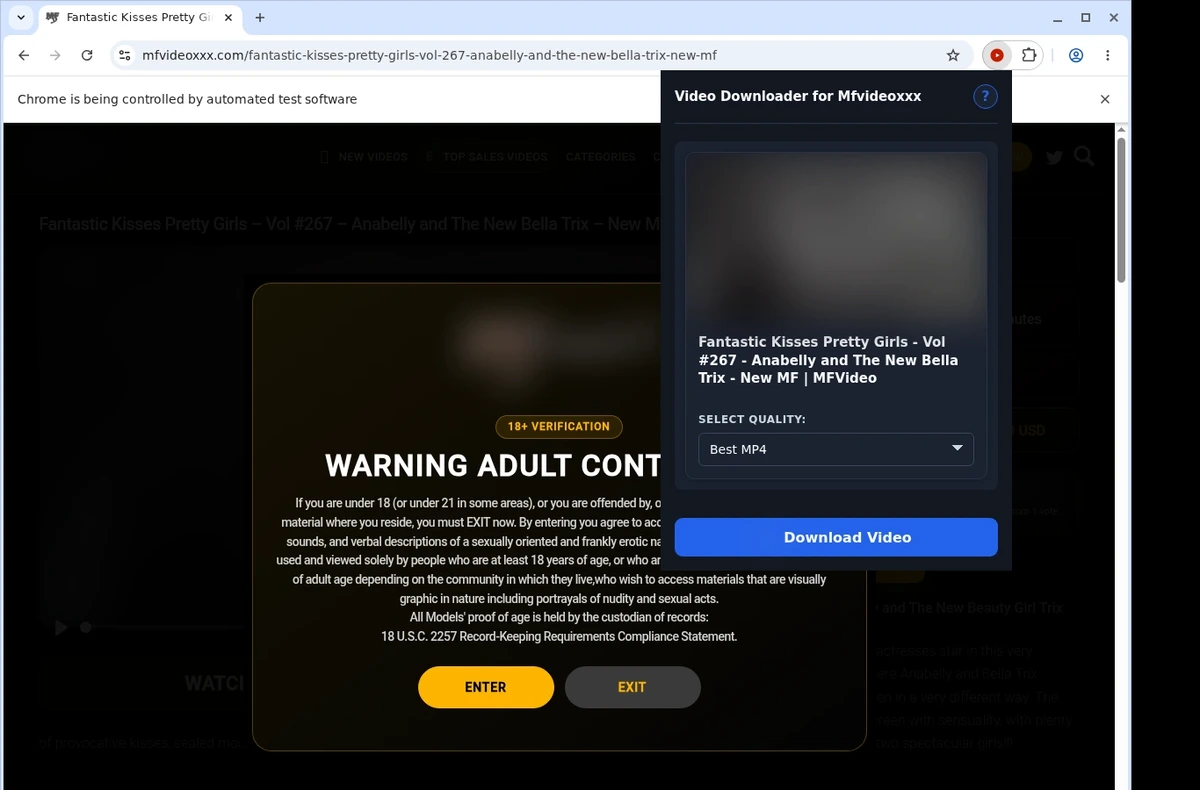Expand the Best MP4 quality dropdown
This screenshot has width=1200, height=790.
click(836, 449)
